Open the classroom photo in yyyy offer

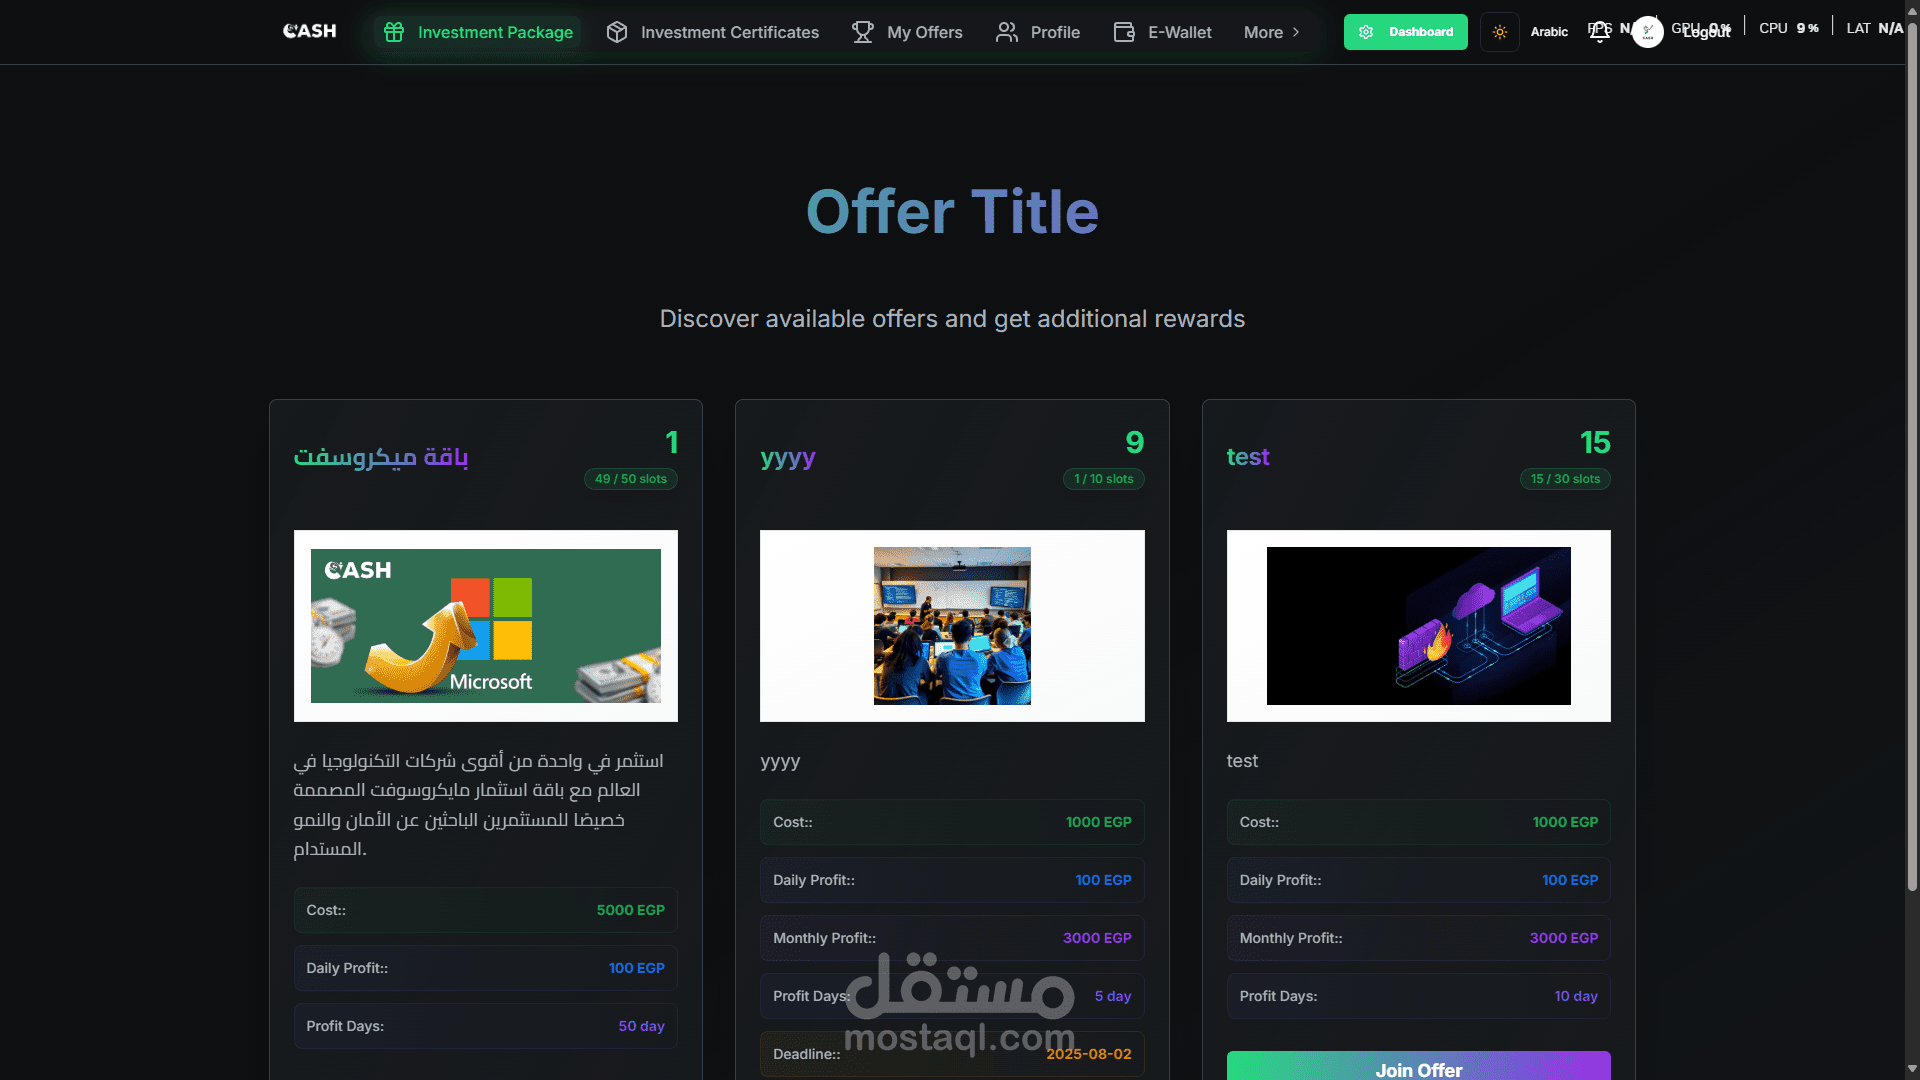click(952, 626)
